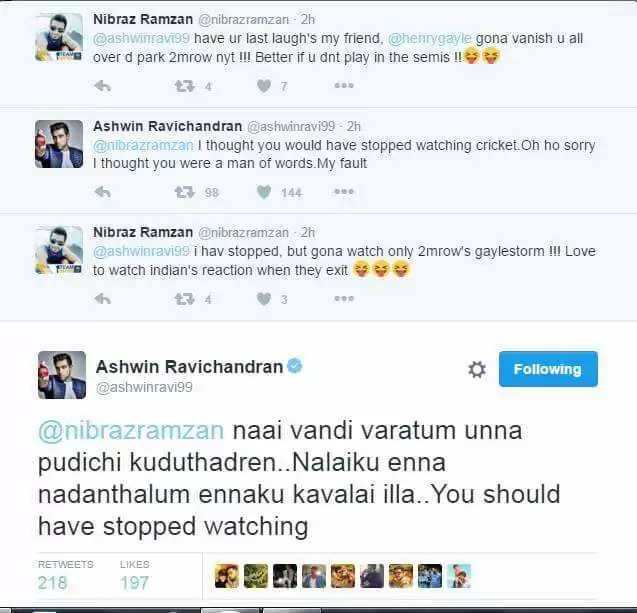Retweet Ashwin's tweet with 98 retweets
Screen dimensions: 637x613
(x=184, y=192)
